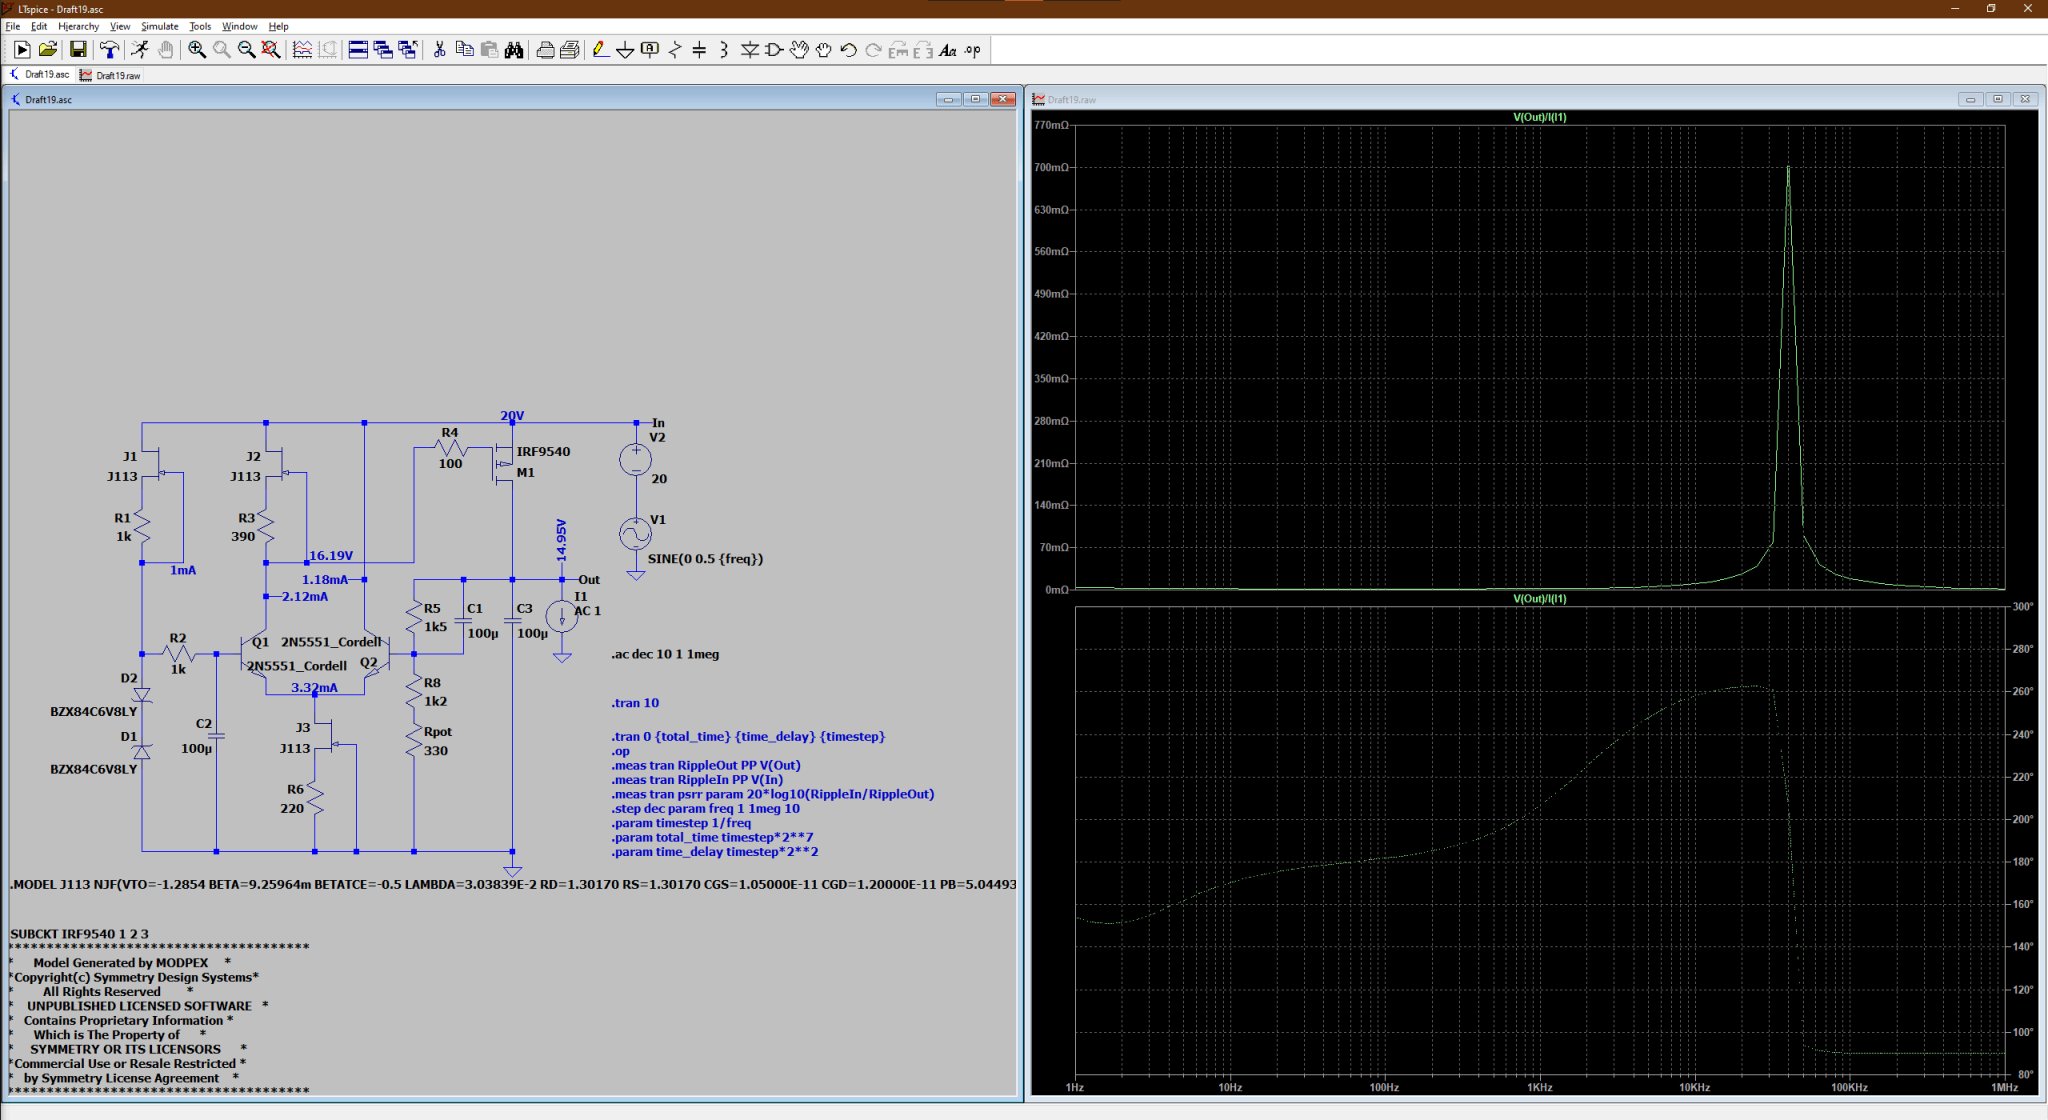The image size is (2048, 1120).
Task: Open a file with the folder icon
Action: pos(47,50)
